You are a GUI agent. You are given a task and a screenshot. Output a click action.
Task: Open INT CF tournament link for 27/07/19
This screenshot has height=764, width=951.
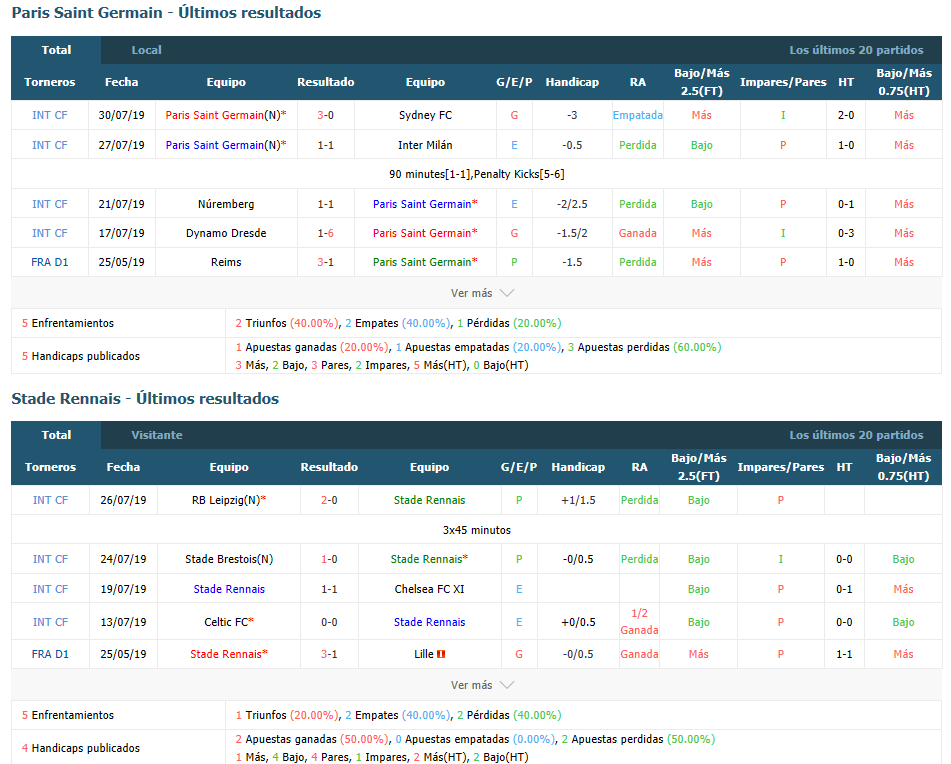(x=50, y=145)
